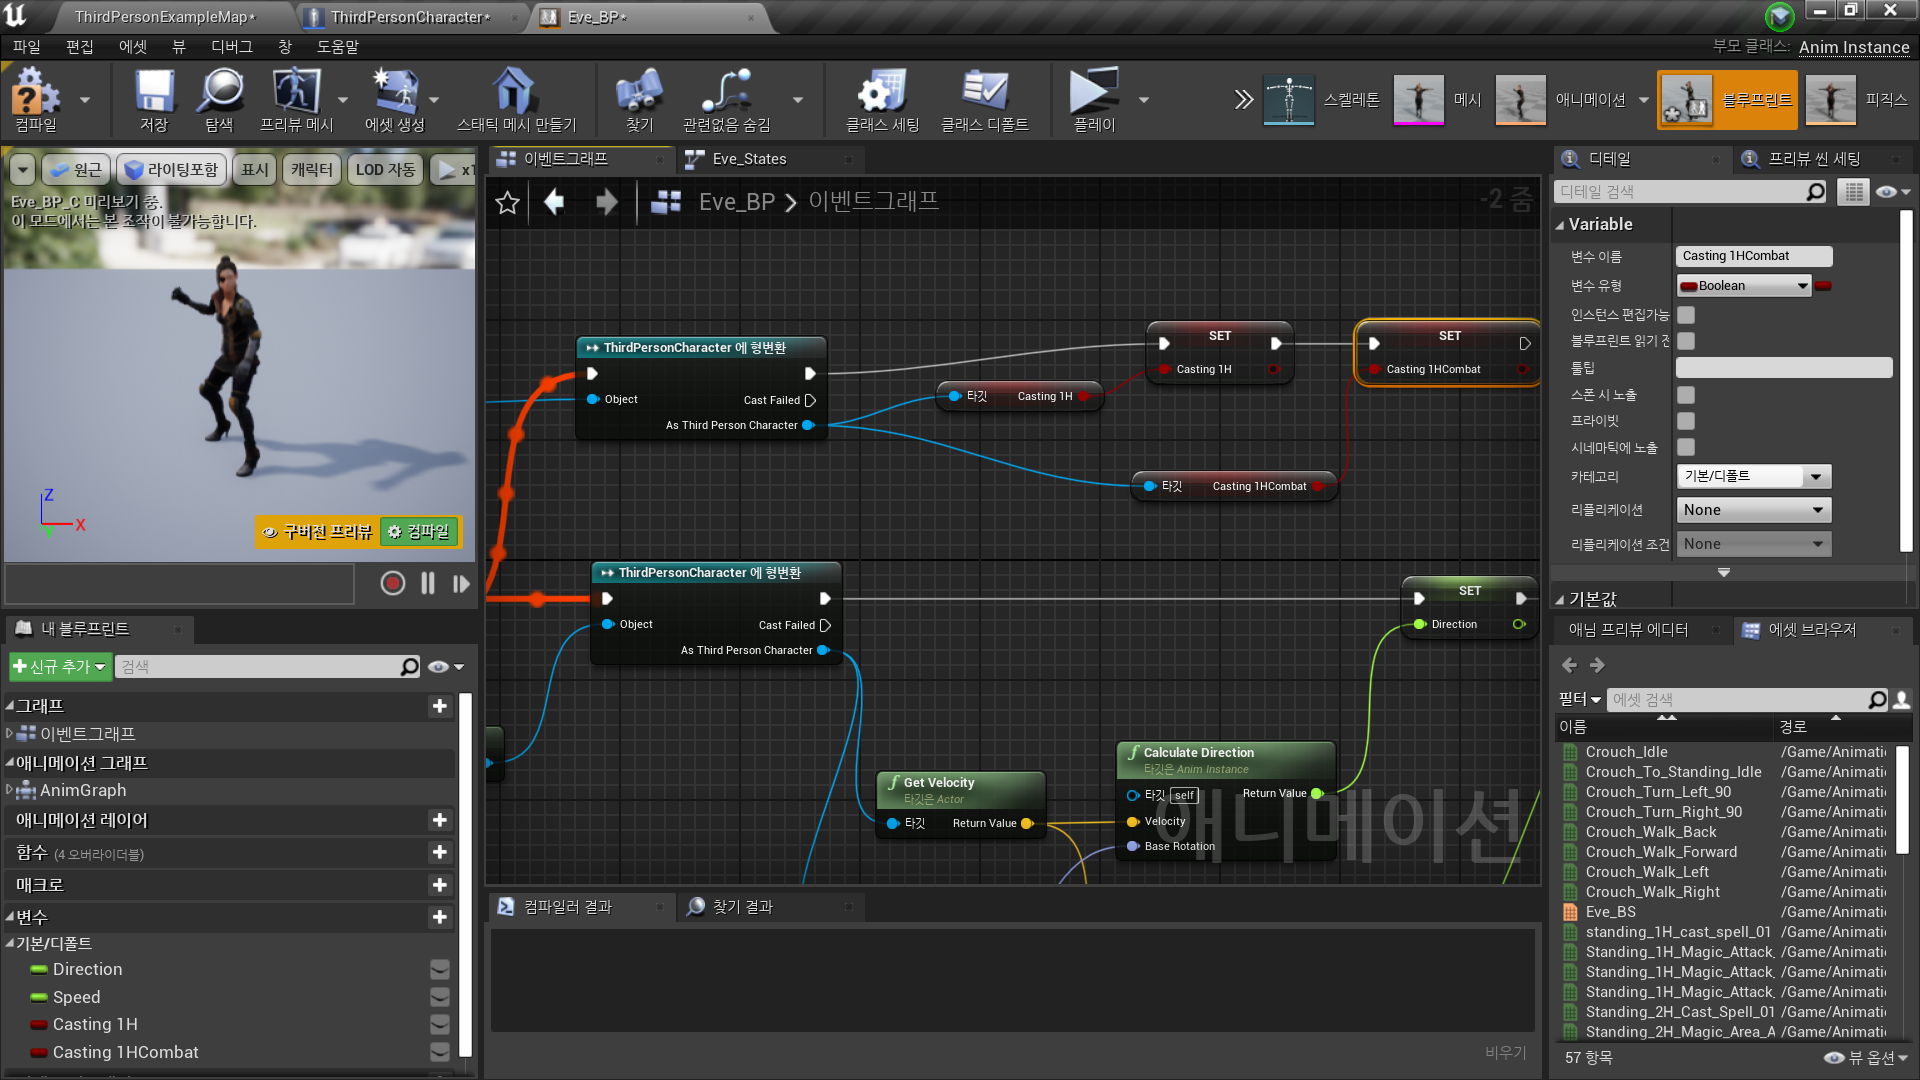Switch to the 스켈레톤 editor mode icon
This screenshot has height=1080, width=1920.
tap(1289, 99)
